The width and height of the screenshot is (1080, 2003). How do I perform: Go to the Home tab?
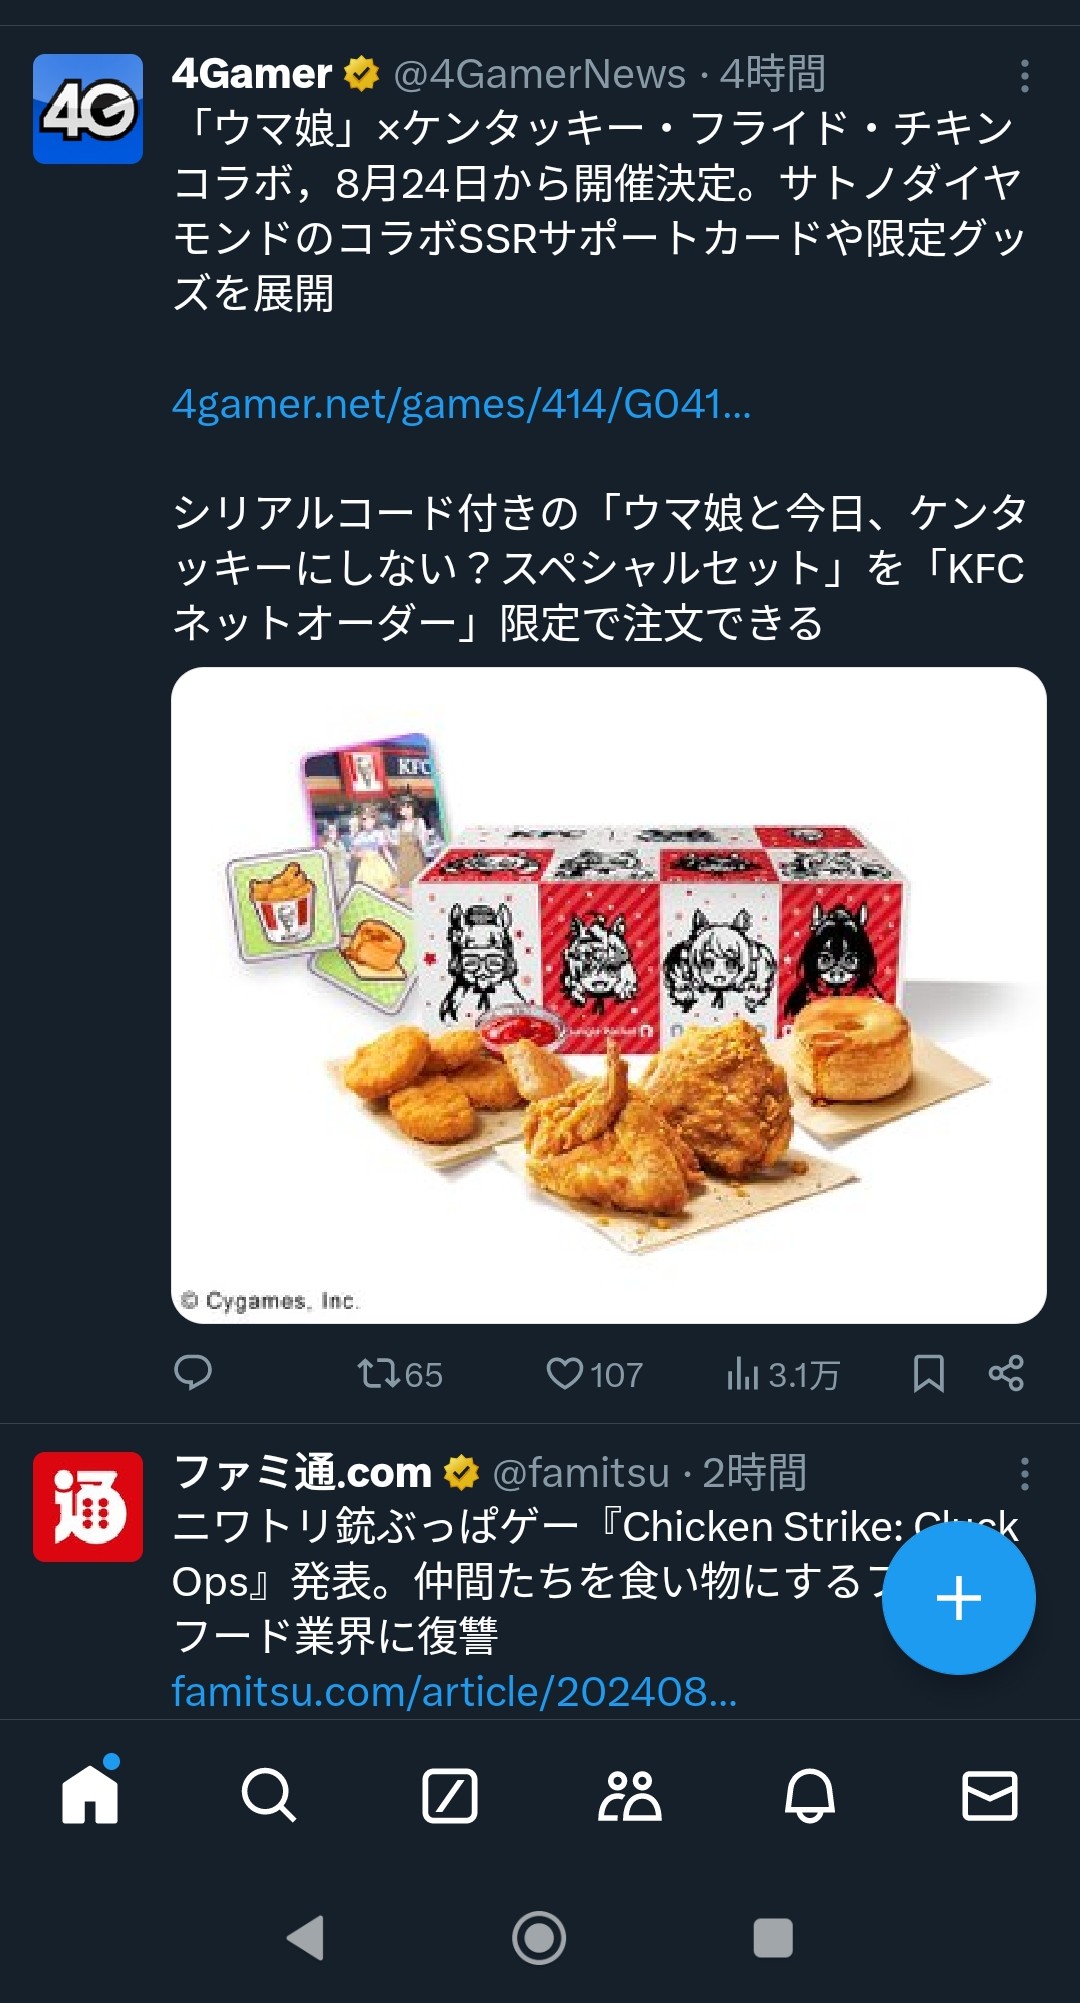90,1794
